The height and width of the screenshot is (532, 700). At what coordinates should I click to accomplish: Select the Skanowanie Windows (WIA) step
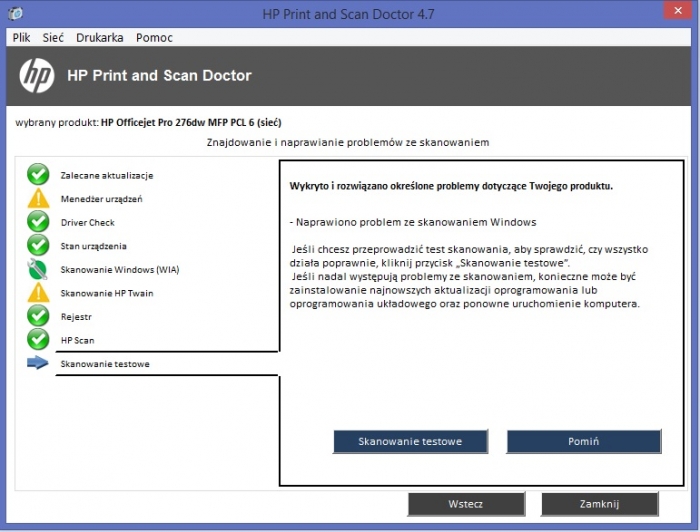(x=120, y=270)
